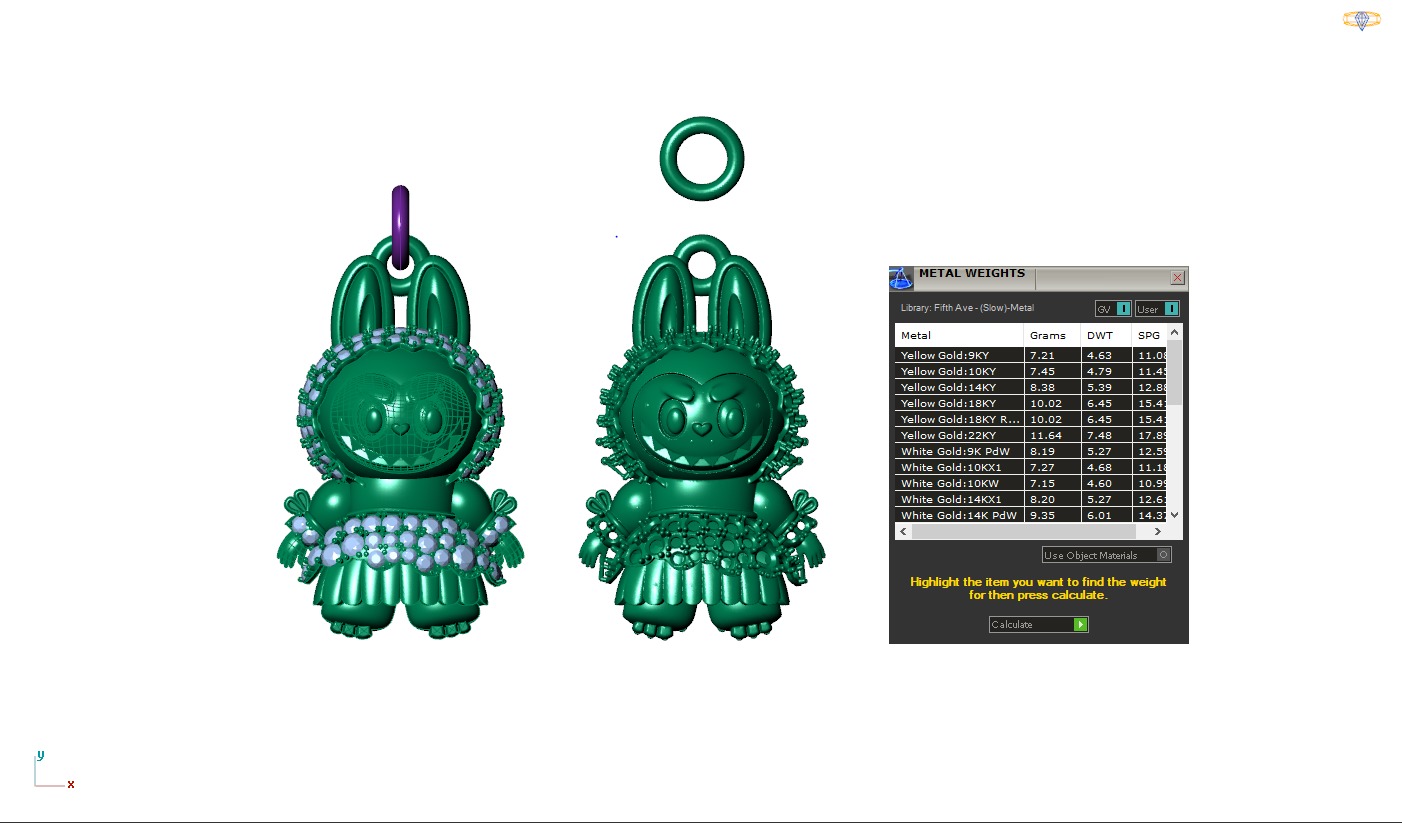Image resolution: width=1402 pixels, height=823 pixels.
Task: Sort by the Grams column header
Action: tap(1052, 336)
